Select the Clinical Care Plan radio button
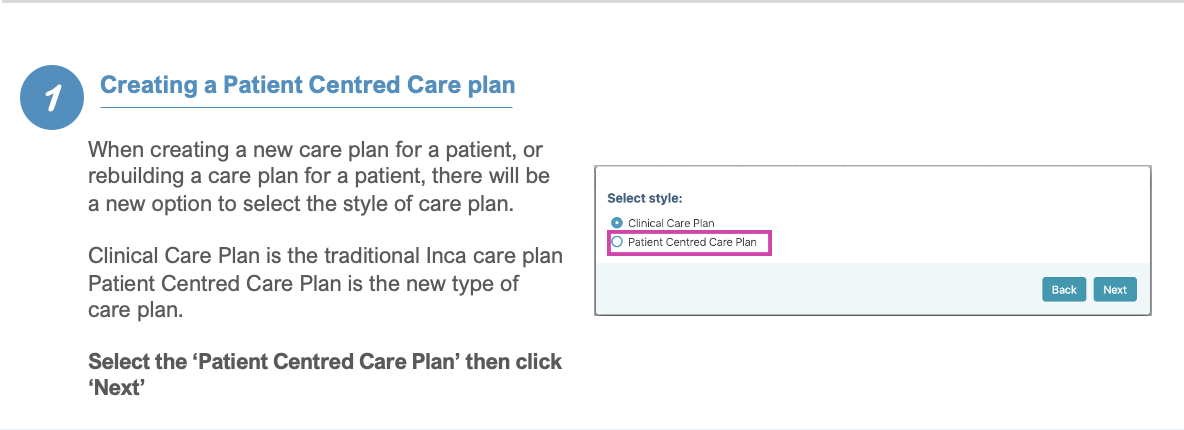 pyautogui.click(x=617, y=223)
